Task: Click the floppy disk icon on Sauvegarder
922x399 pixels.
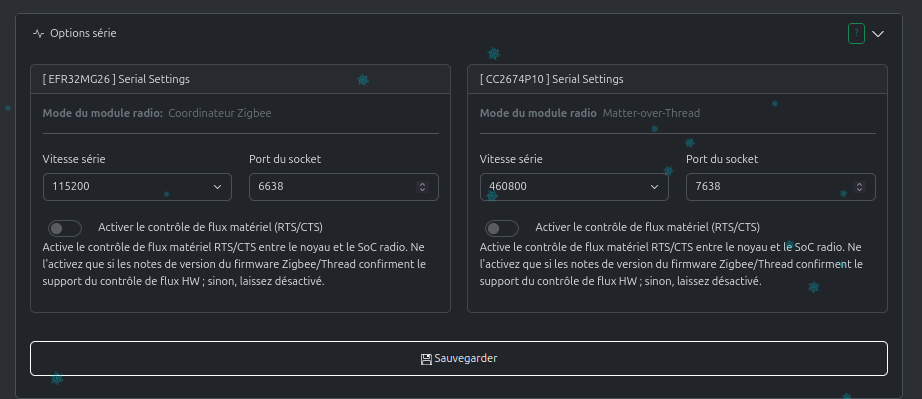Action: (426, 359)
